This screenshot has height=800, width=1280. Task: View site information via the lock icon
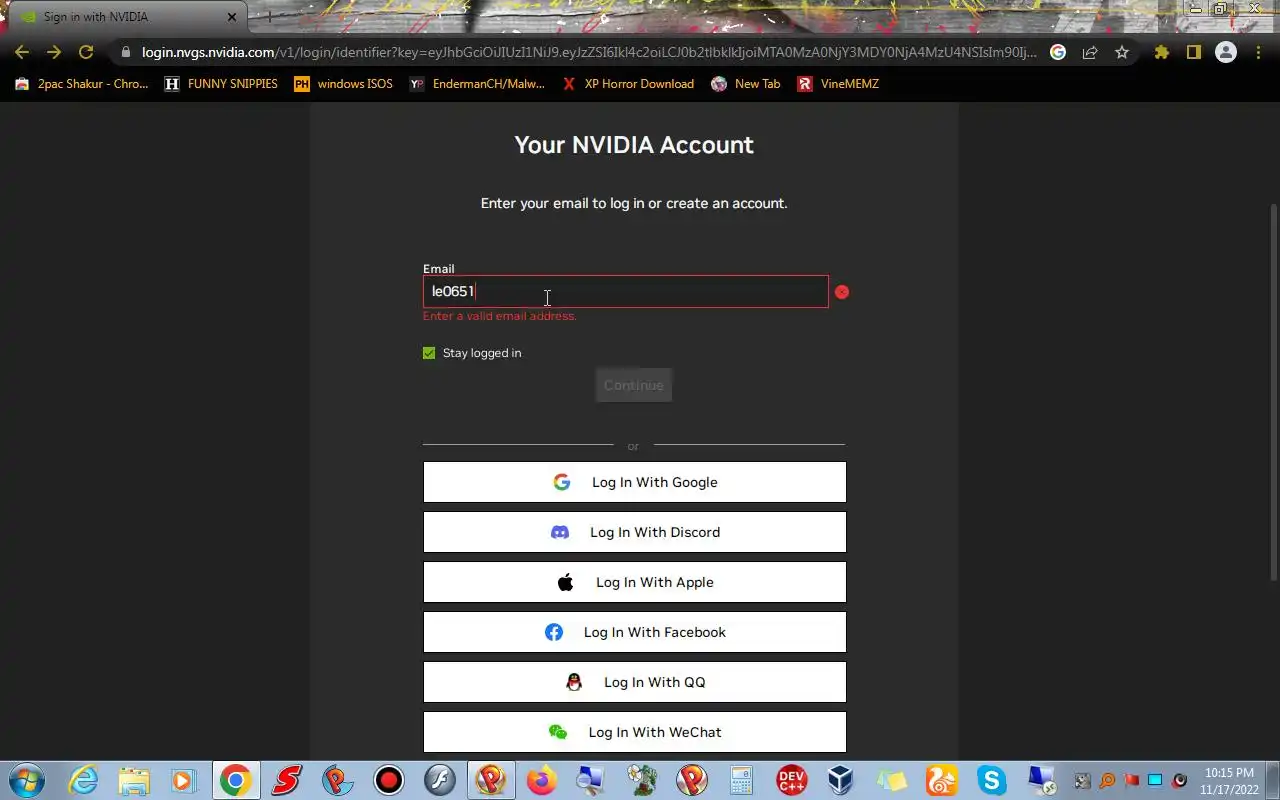[x=126, y=52]
